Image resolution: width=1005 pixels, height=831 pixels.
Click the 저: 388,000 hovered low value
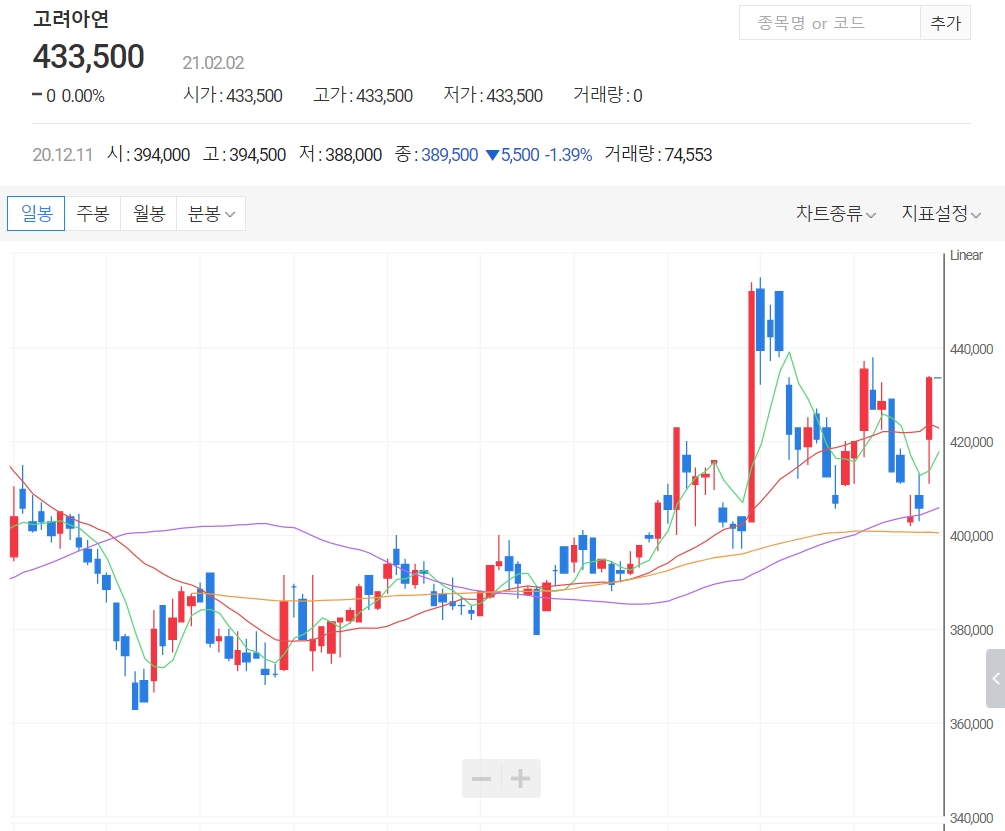tap(340, 154)
